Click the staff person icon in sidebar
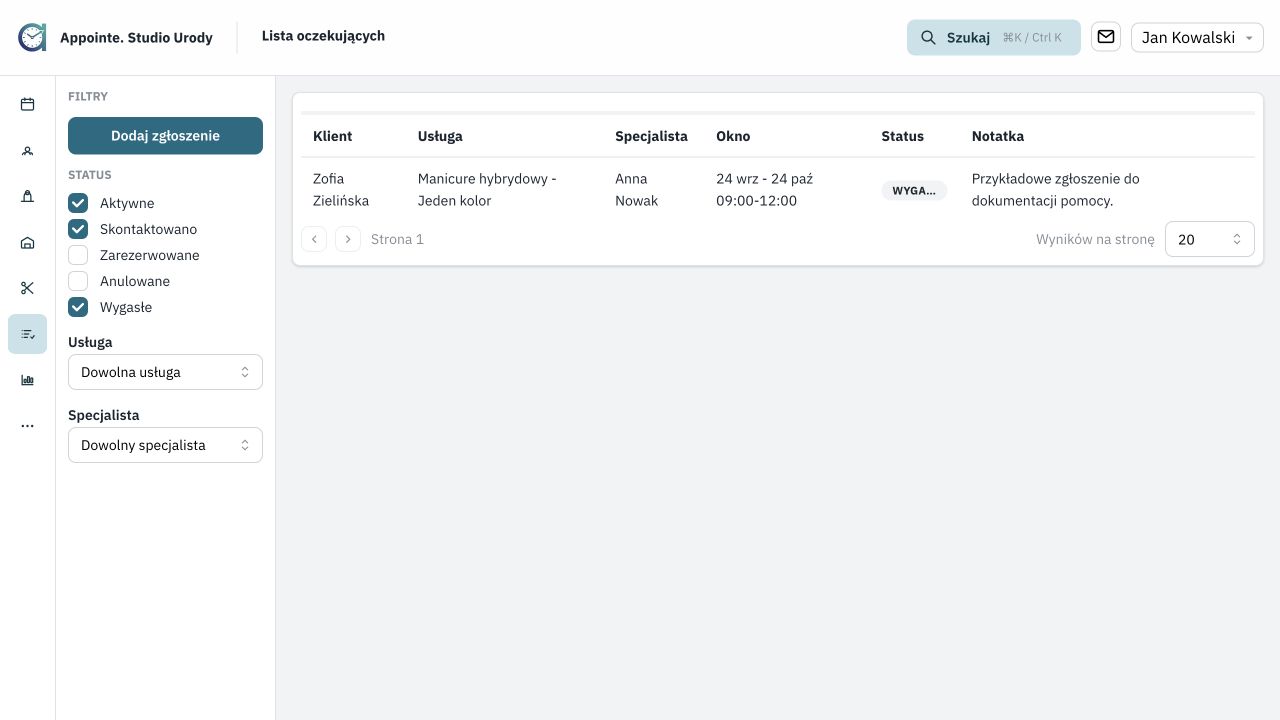 click(x=27, y=196)
